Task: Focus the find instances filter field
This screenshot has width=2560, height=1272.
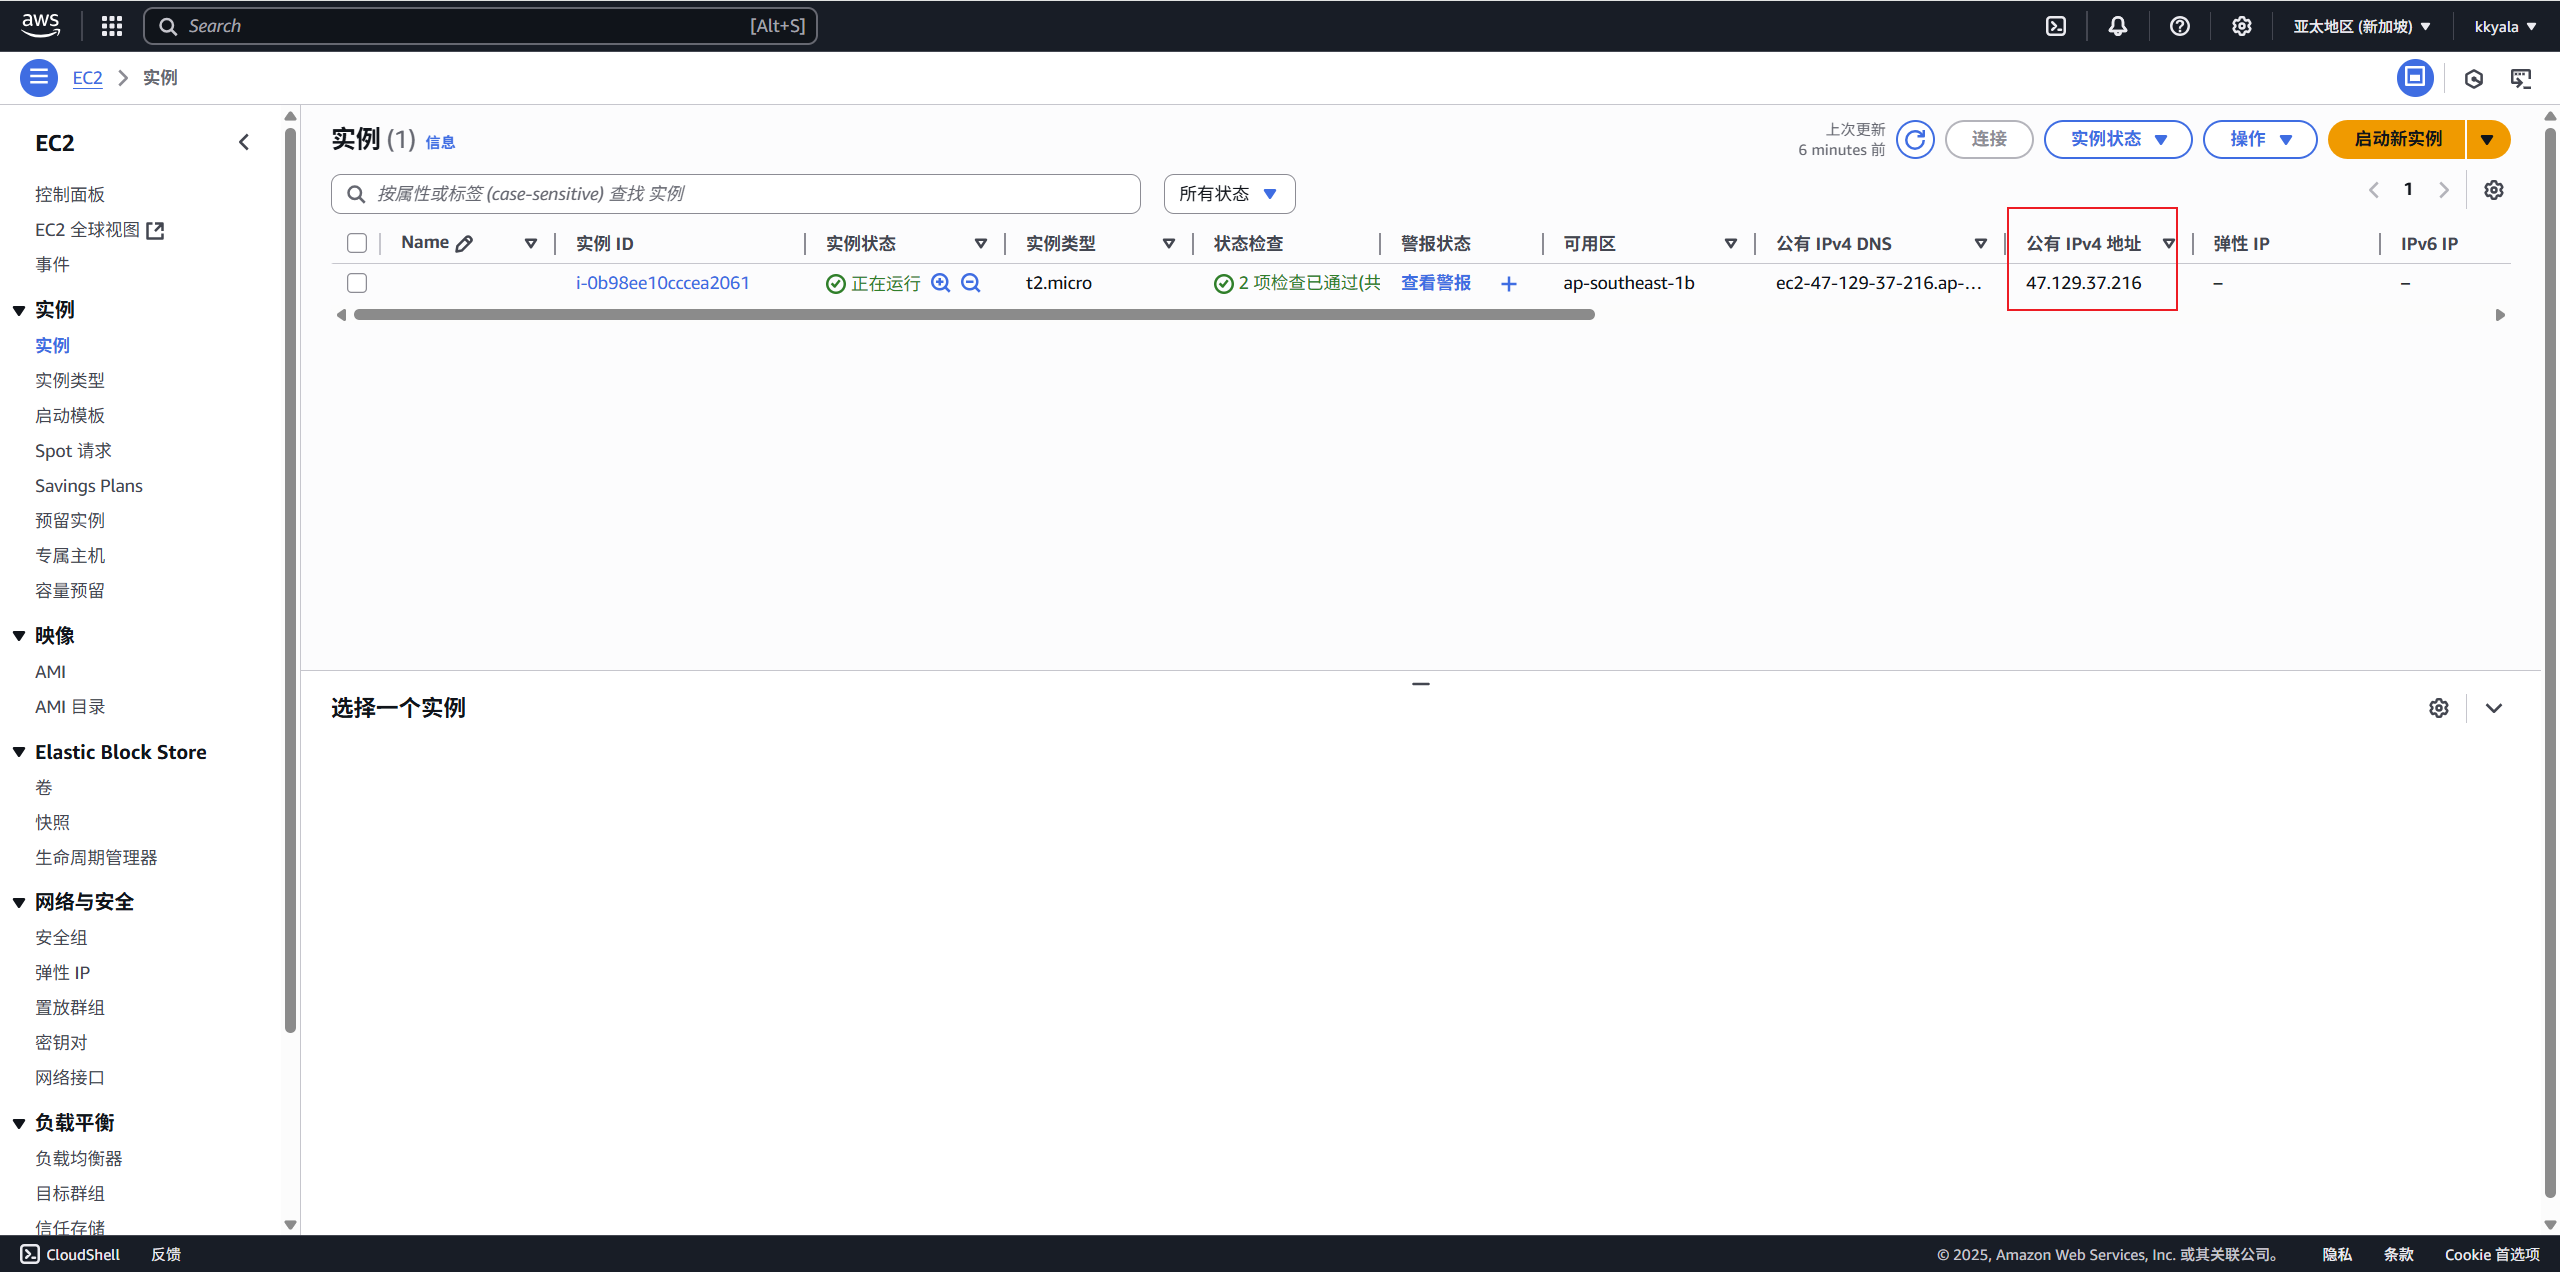Action: point(736,194)
